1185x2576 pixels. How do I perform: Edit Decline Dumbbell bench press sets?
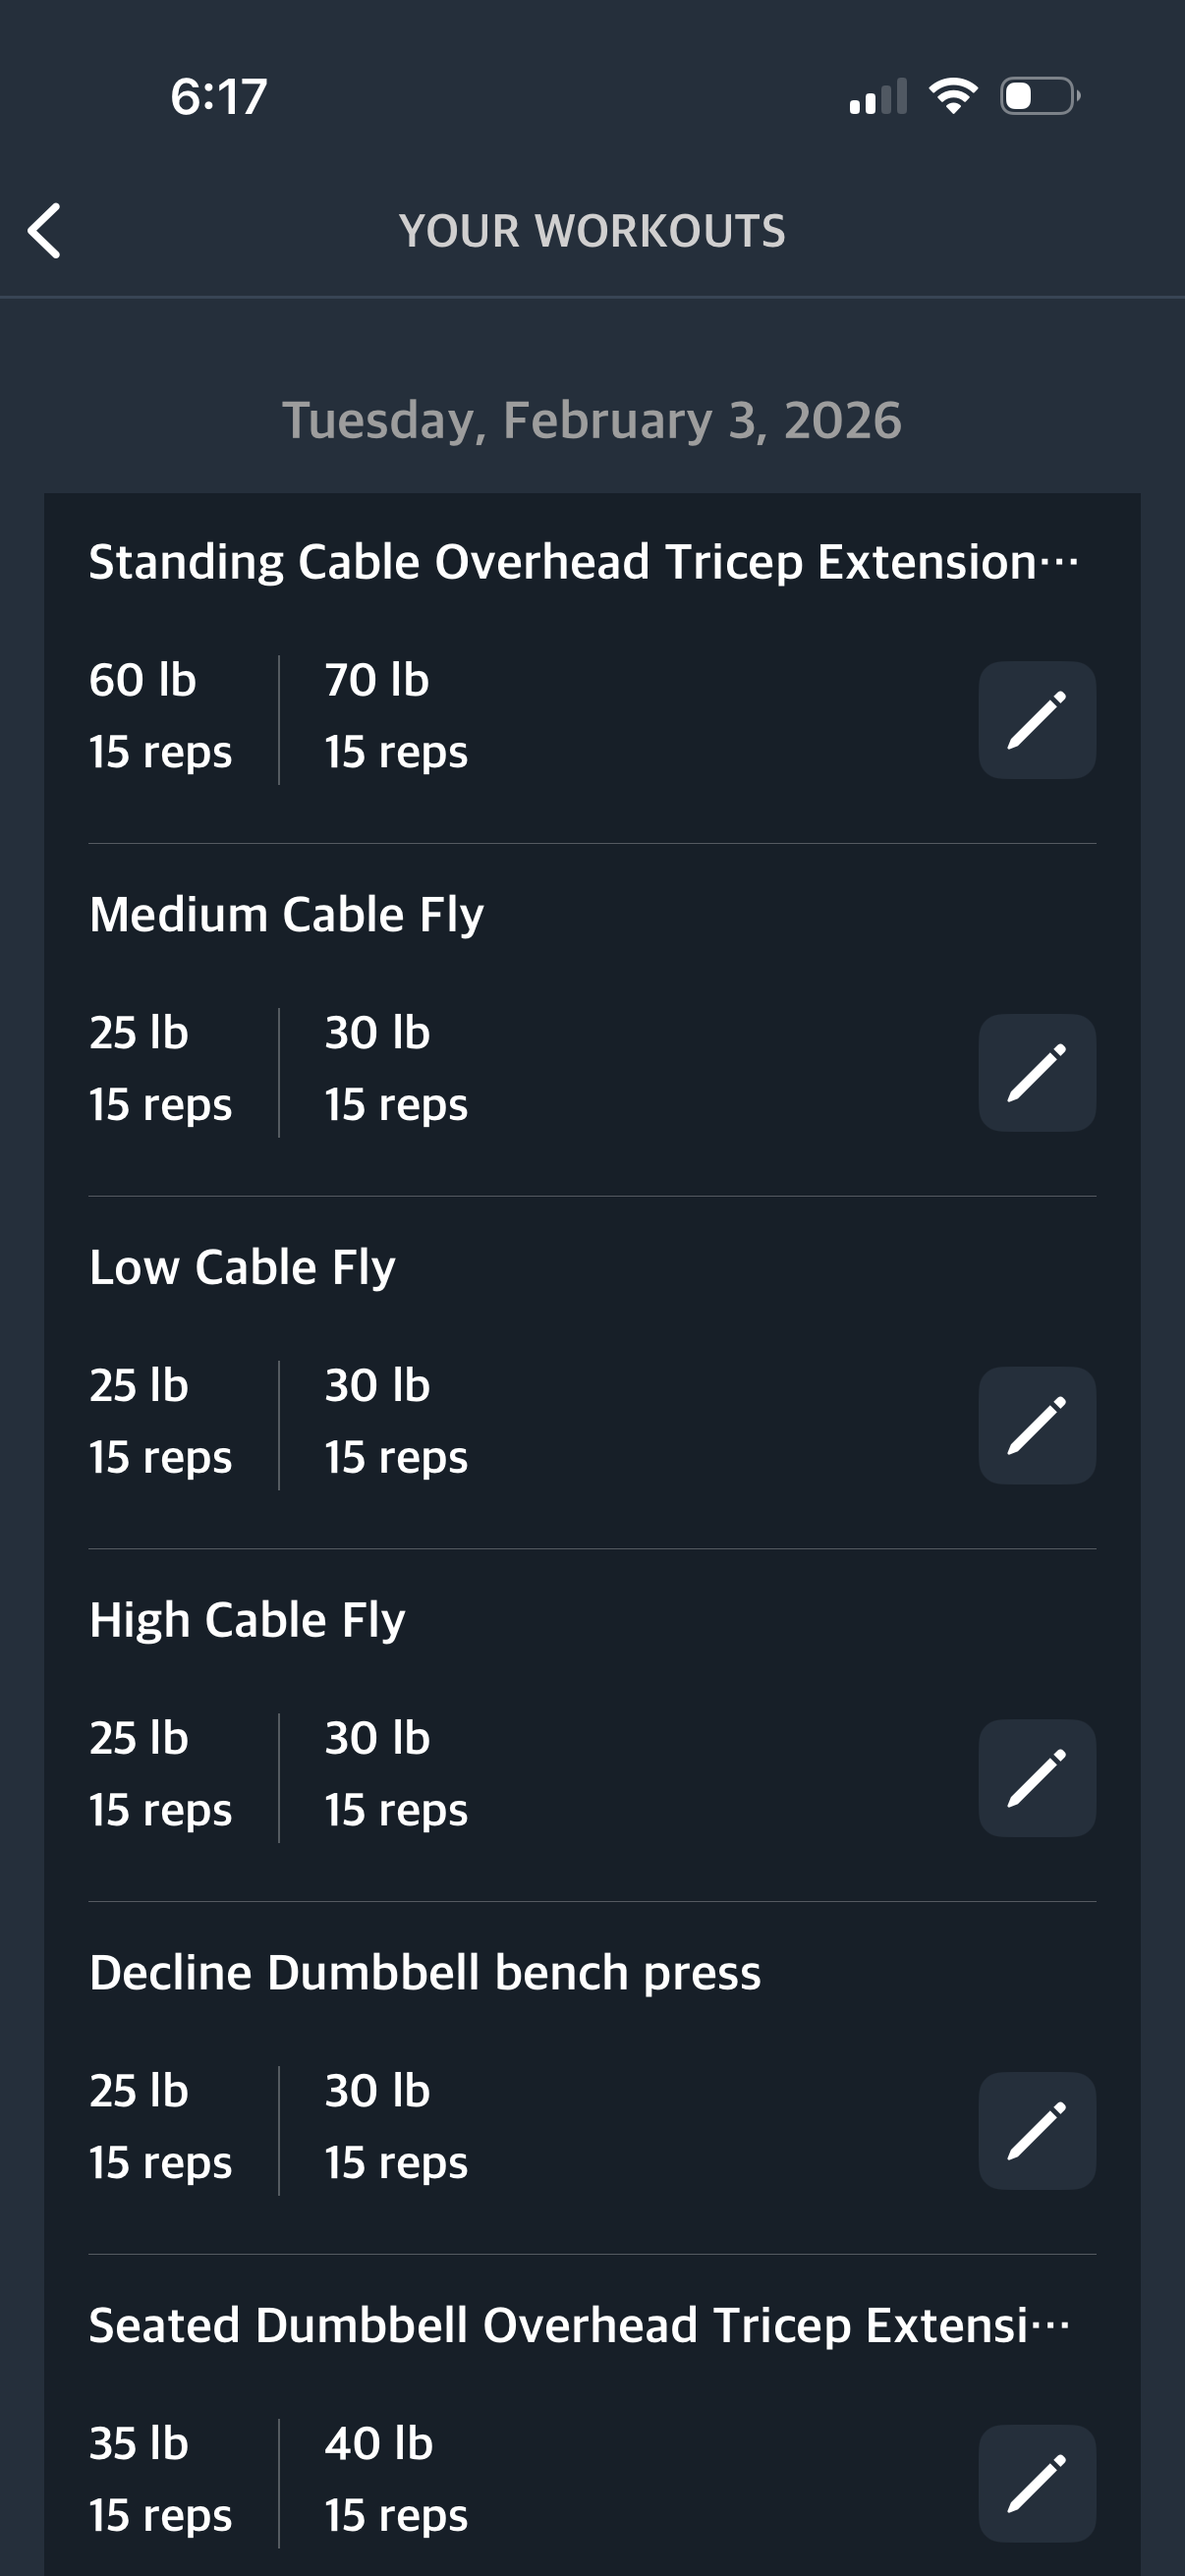1036,2131
